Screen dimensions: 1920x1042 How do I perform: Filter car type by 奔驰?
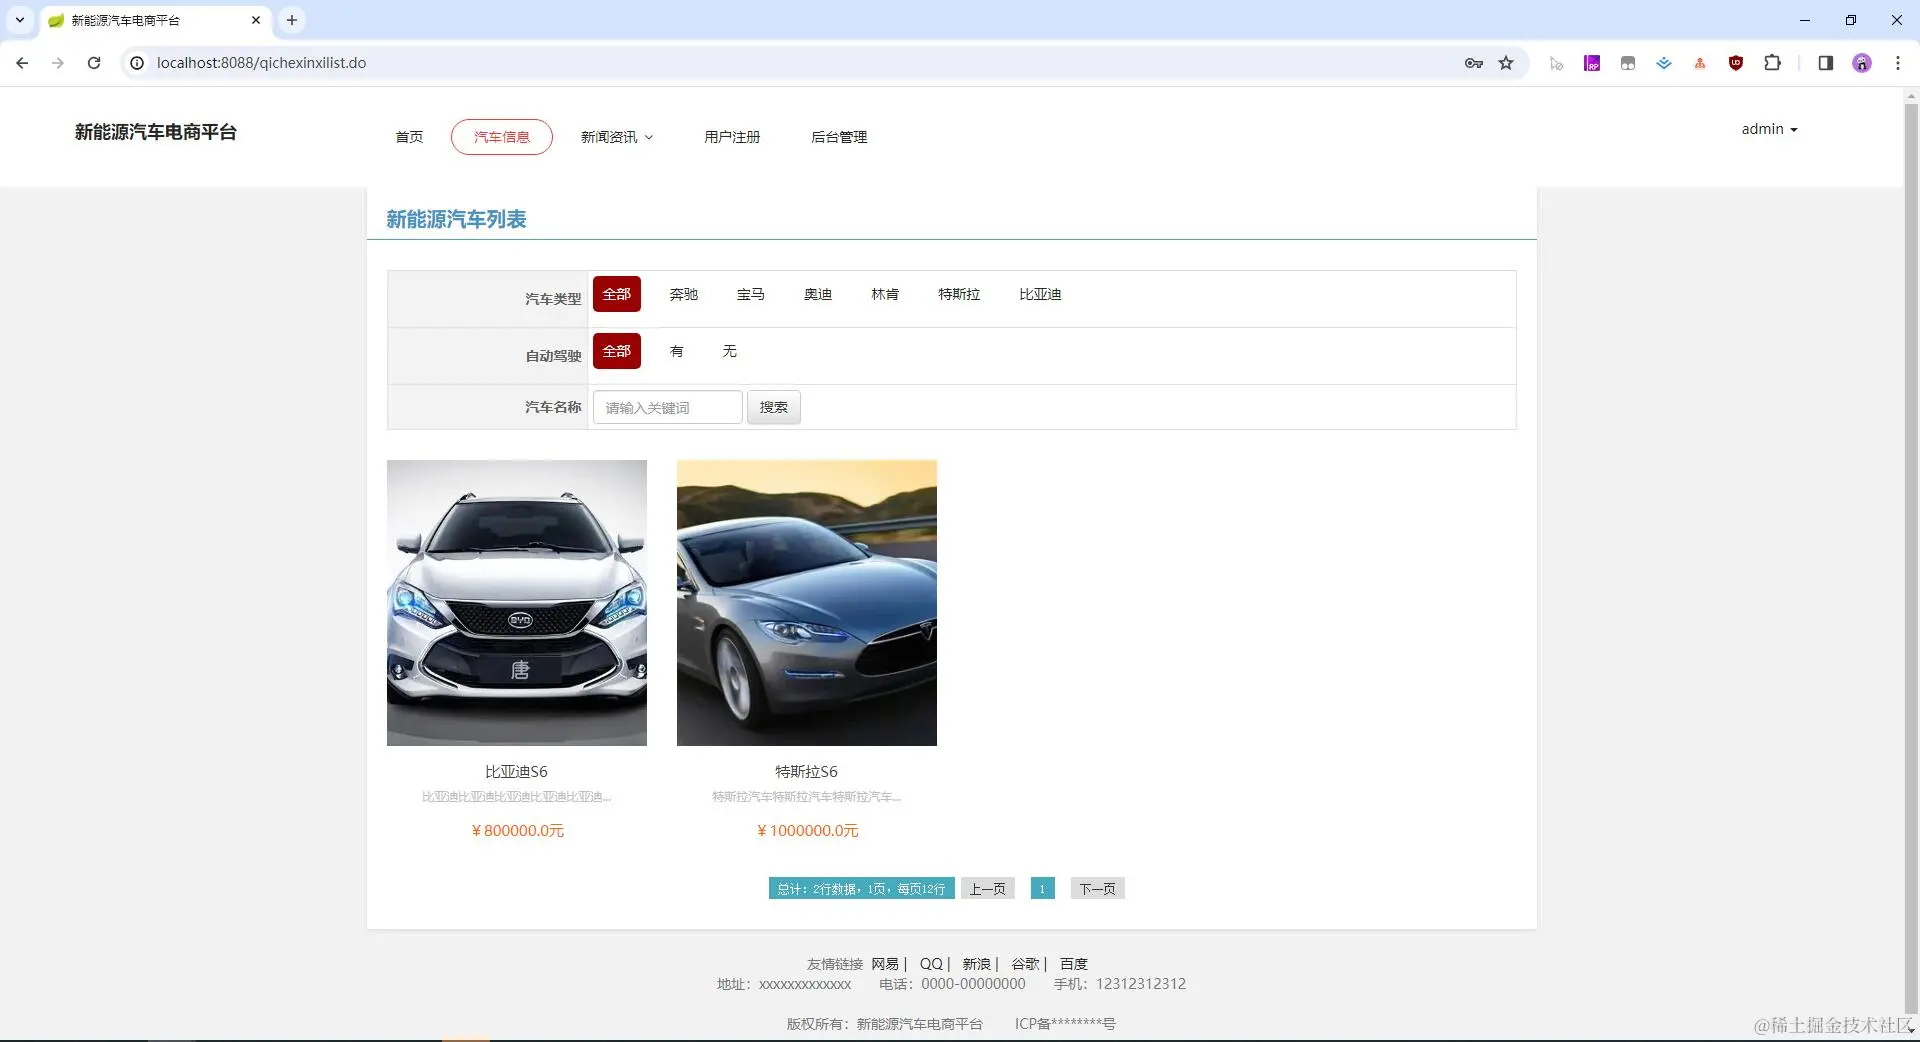tap(684, 294)
